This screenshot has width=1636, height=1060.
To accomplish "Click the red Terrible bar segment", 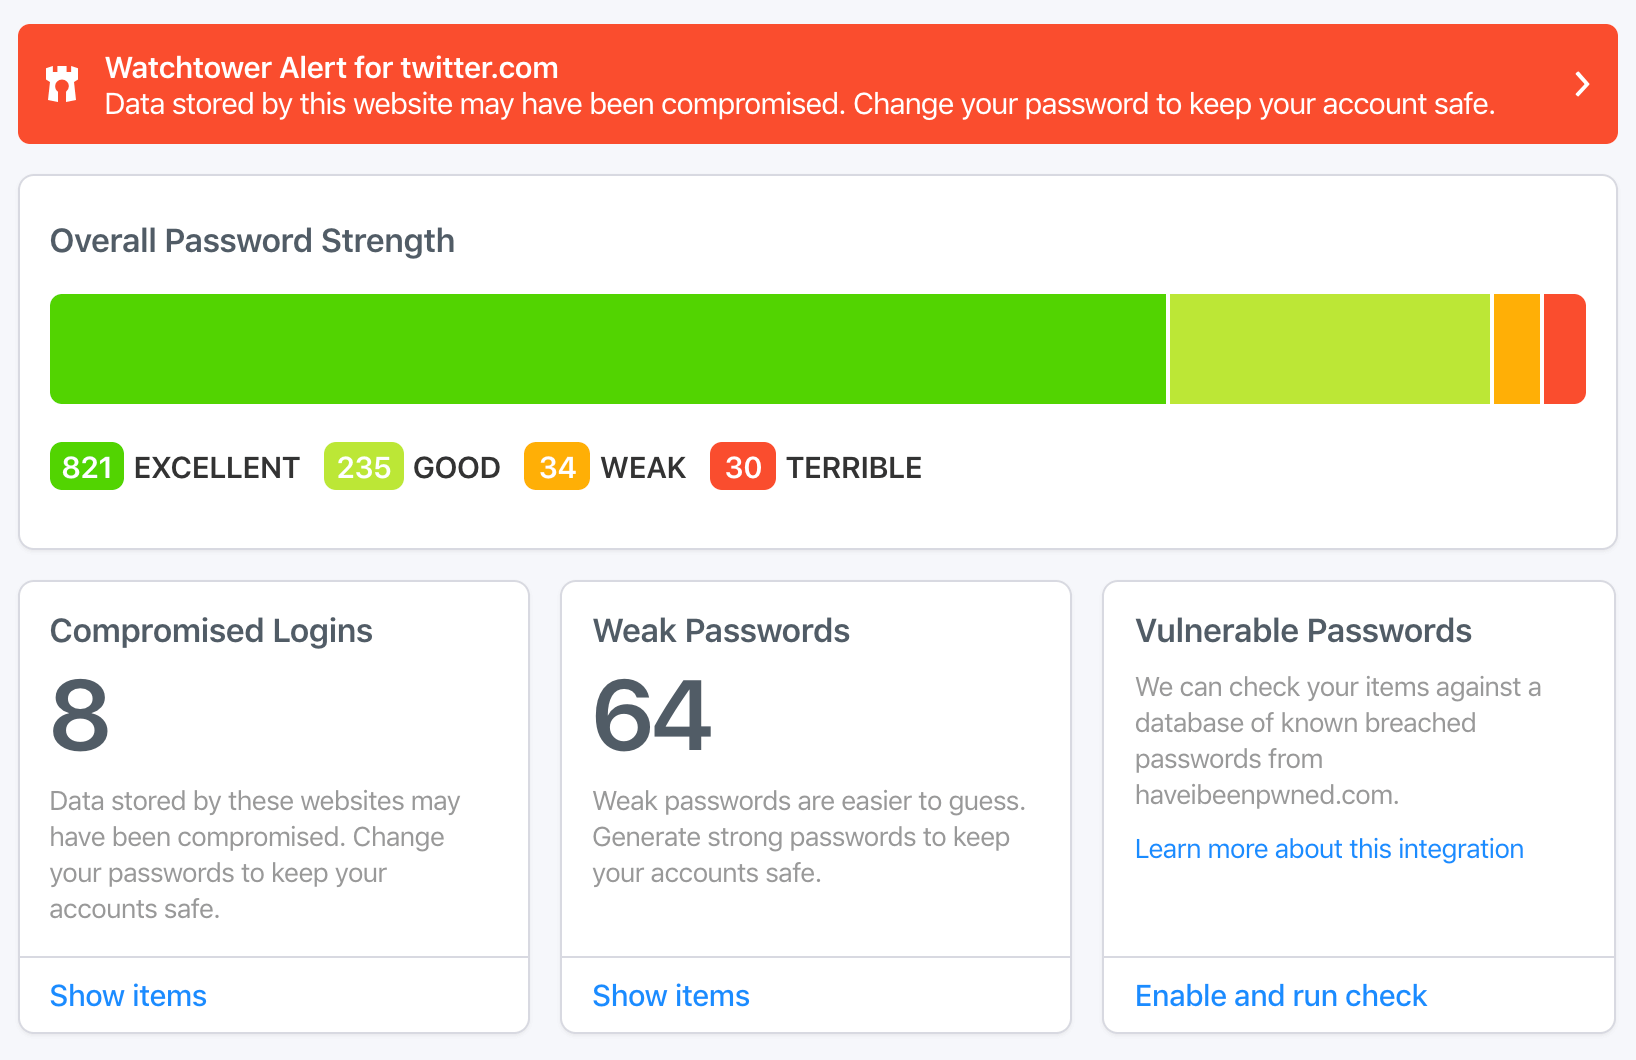I will pos(1565,349).
